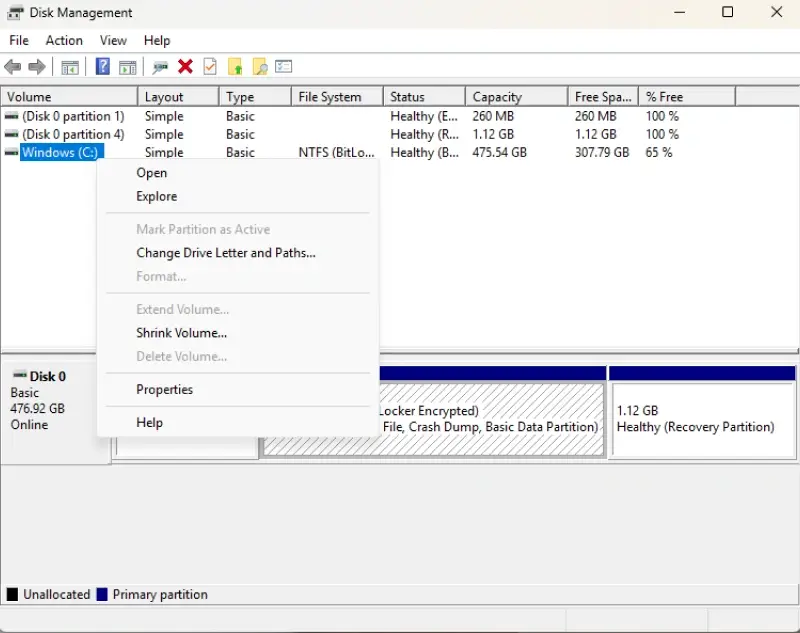
Task: Click the Healthy (B... status cell
Action: 424,152
